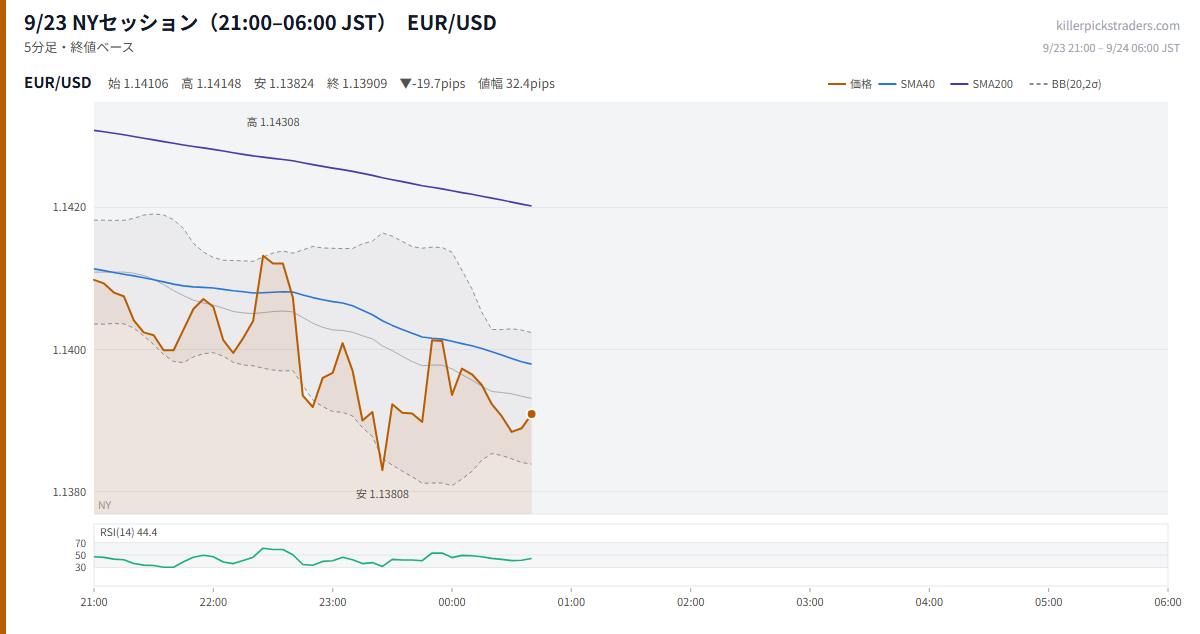Click the orange latest price dot
The height and width of the screenshot is (634, 1200).
click(x=531, y=414)
